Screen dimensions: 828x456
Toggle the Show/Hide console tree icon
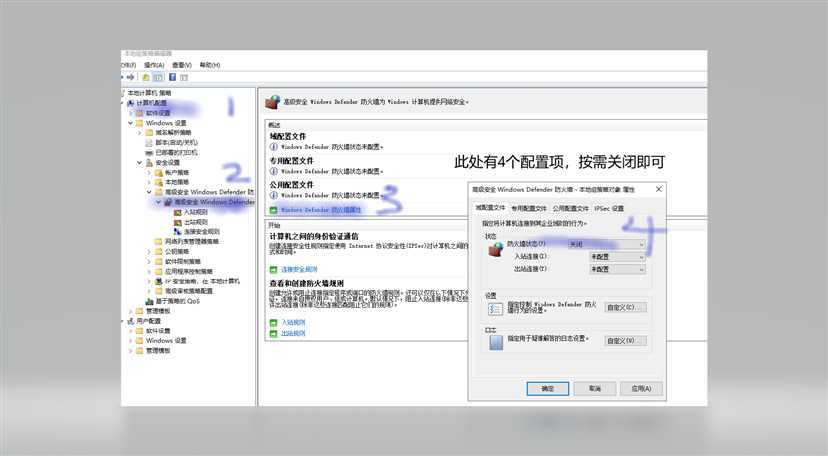pyautogui.click(x=158, y=77)
